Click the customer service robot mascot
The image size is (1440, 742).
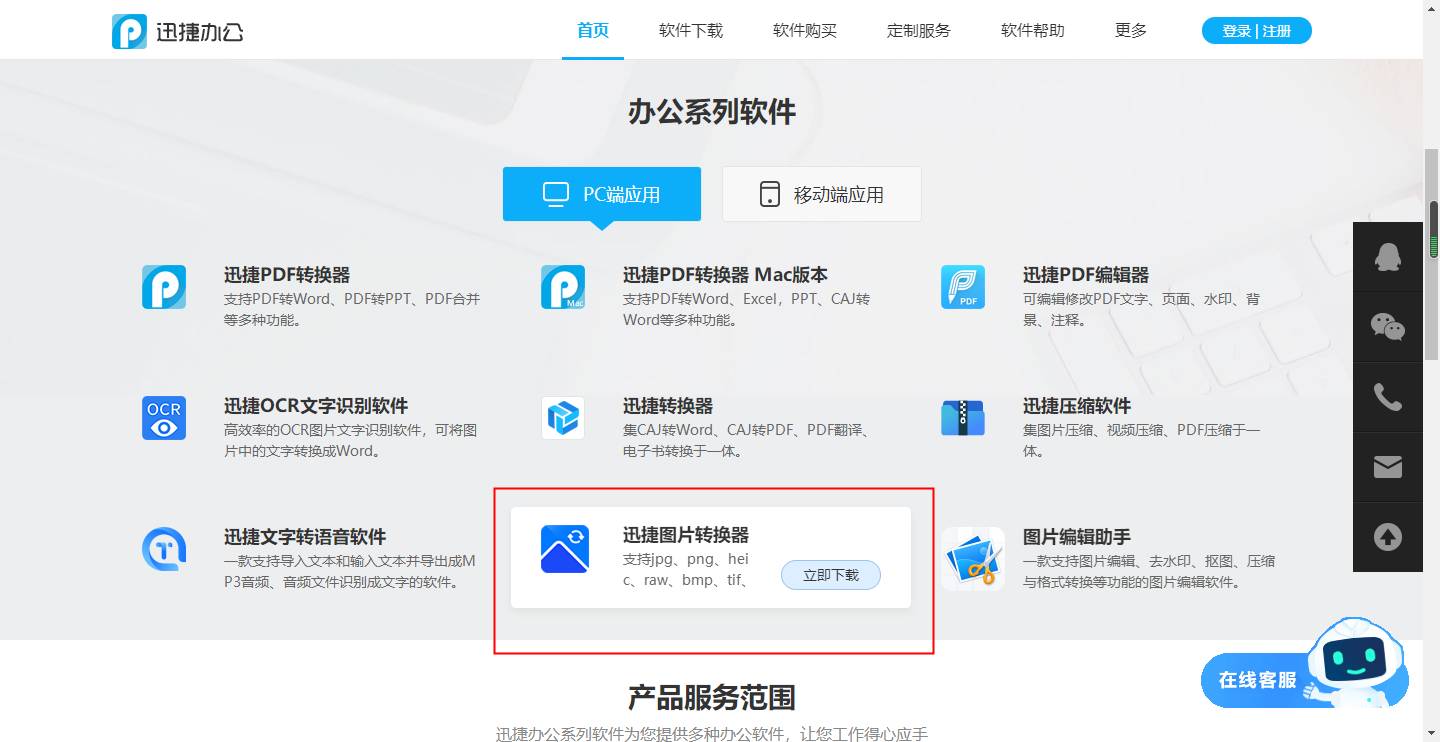(1356, 661)
